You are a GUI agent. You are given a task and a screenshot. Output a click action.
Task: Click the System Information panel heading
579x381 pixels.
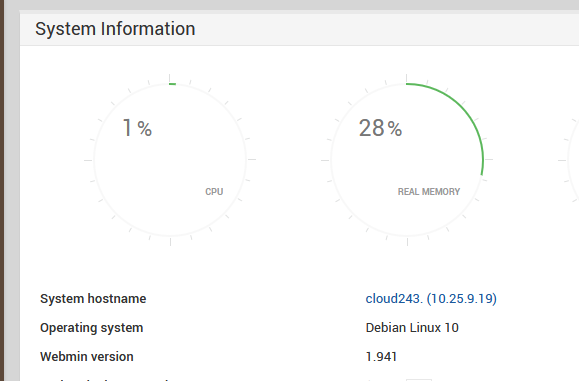coord(115,29)
